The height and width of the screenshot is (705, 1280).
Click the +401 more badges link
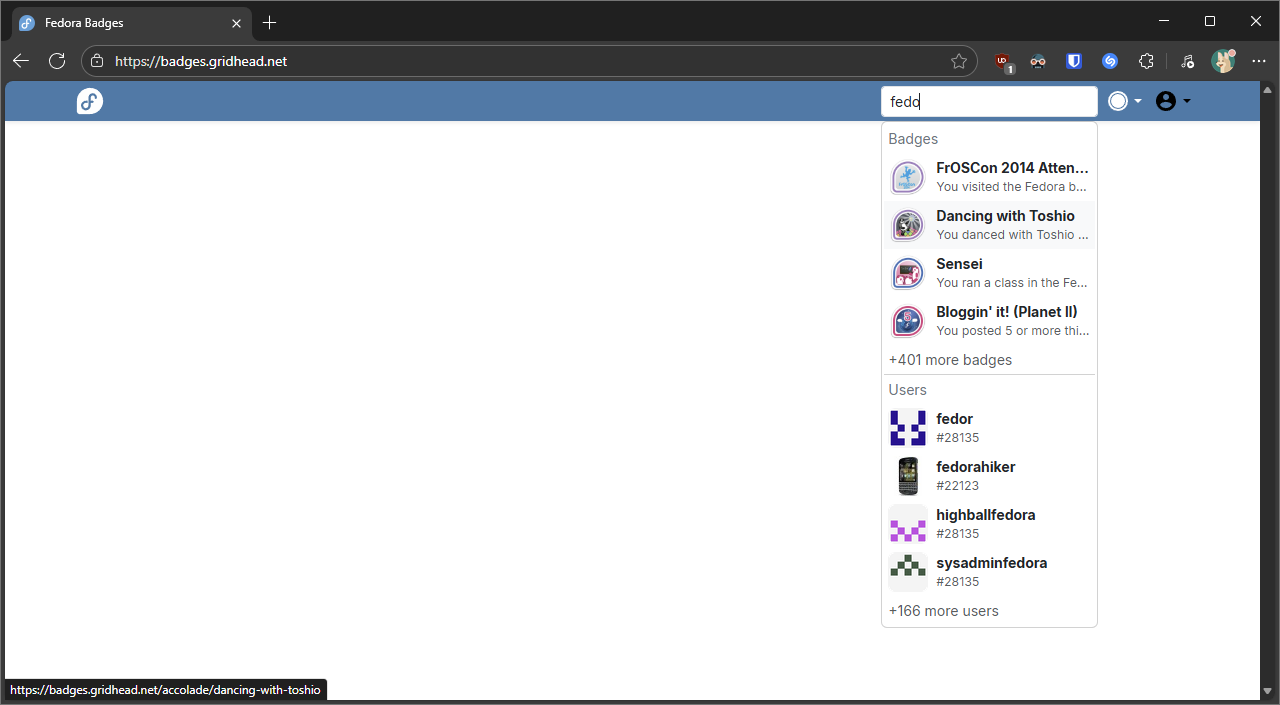[x=950, y=360]
